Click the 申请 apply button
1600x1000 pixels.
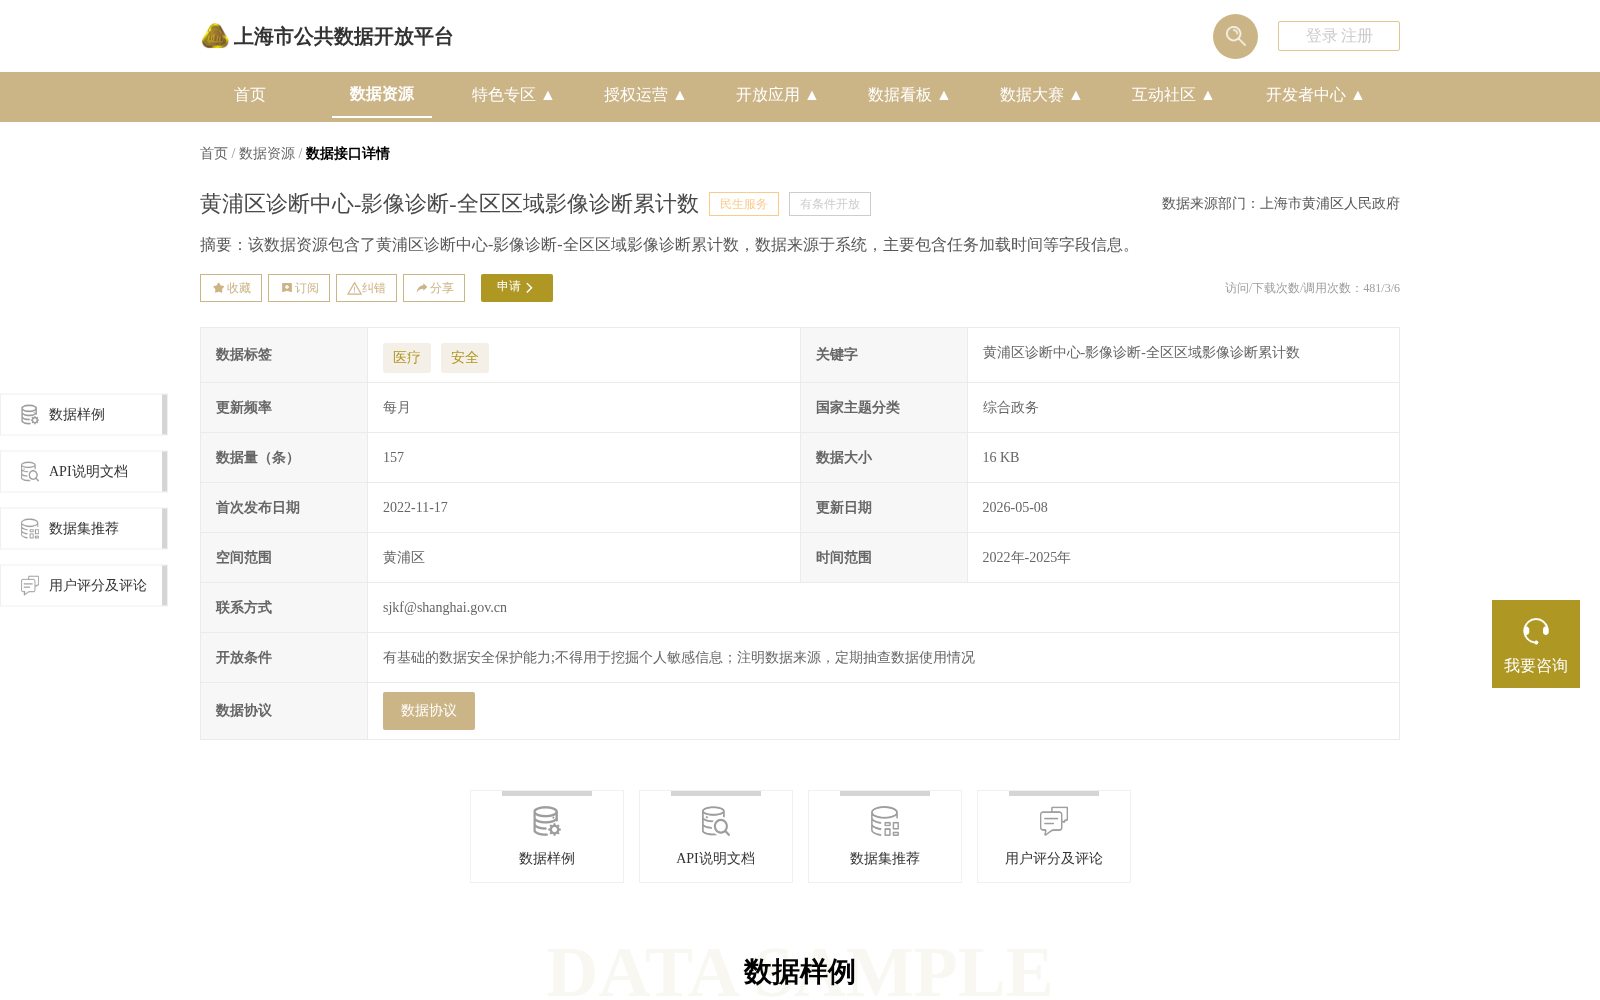point(517,288)
